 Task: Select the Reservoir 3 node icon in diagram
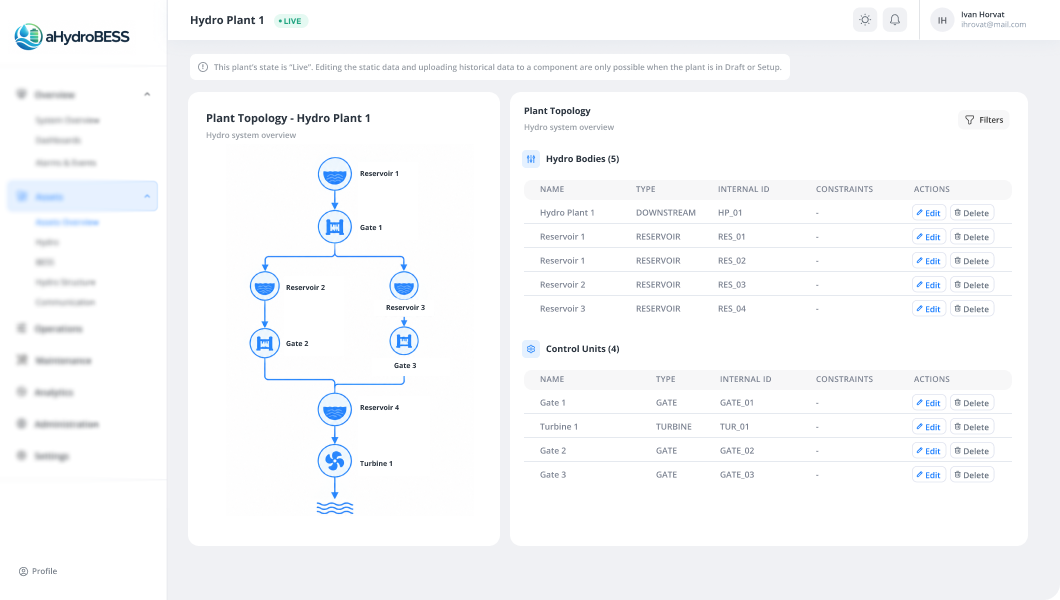(404, 286)
